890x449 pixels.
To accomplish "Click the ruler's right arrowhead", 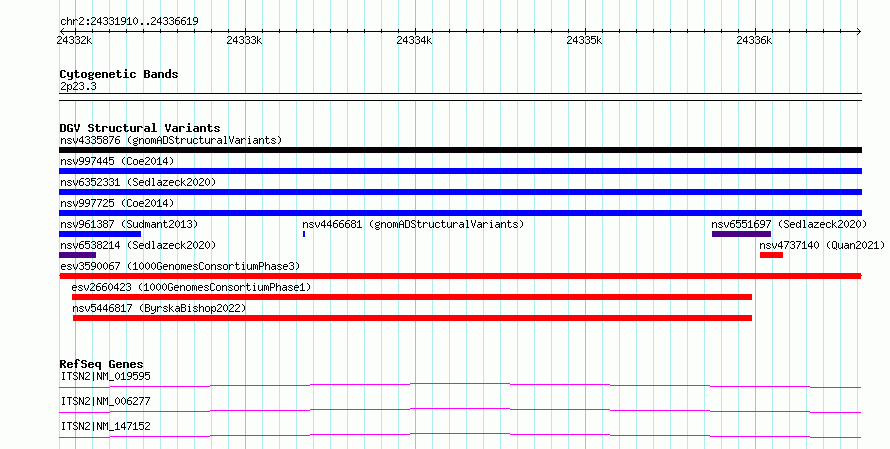I will [859, 32].
